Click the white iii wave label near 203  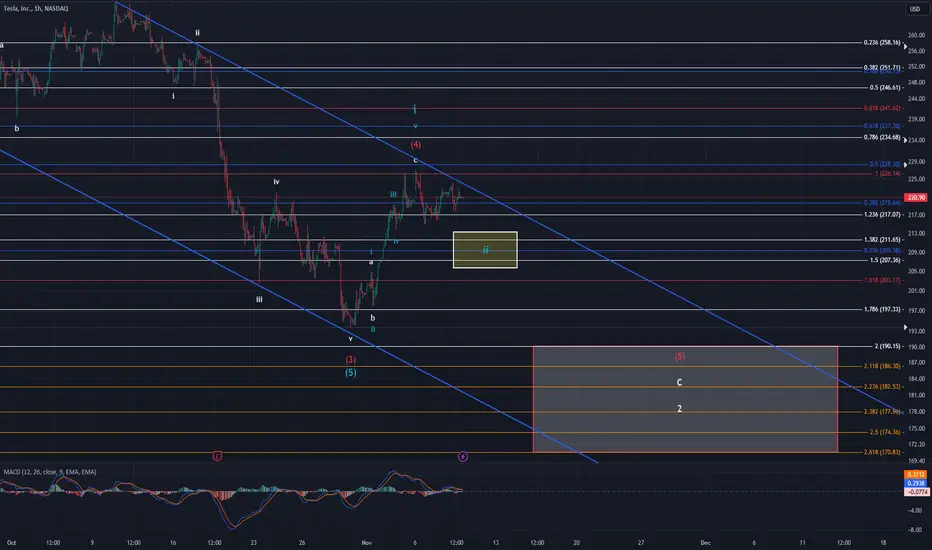coord(259,299)
